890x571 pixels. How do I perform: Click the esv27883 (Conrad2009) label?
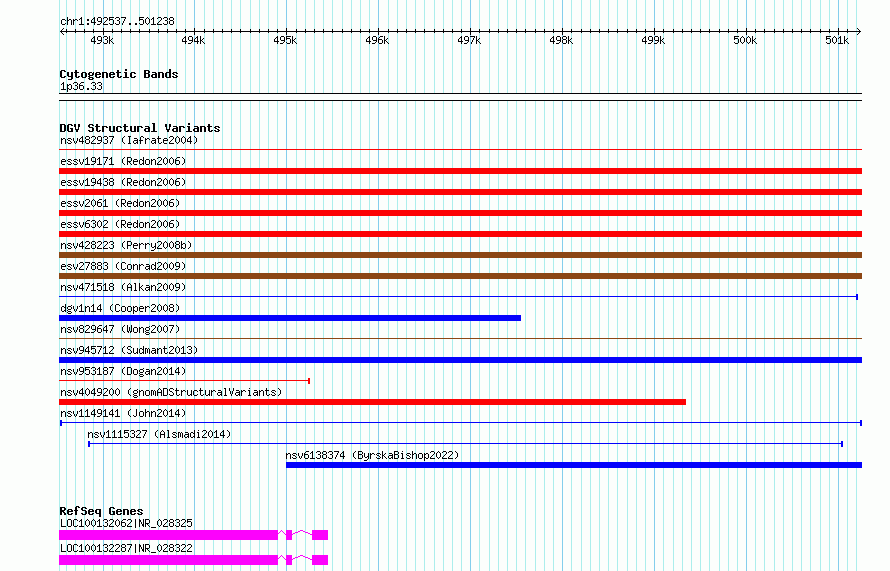click(123, 266)
